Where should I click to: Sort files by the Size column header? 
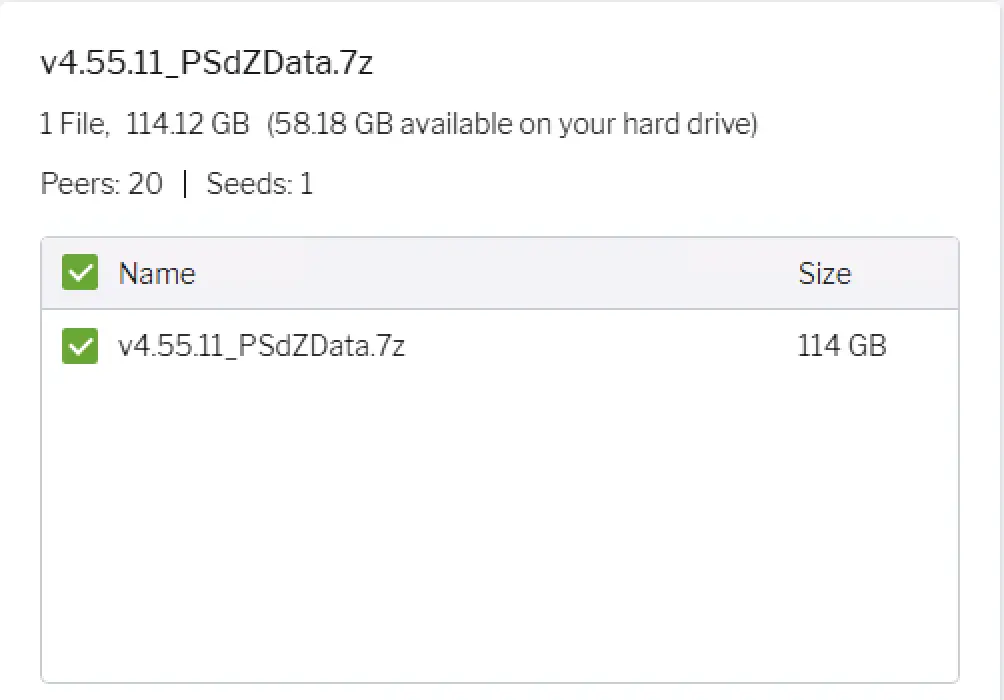point(824,273)
